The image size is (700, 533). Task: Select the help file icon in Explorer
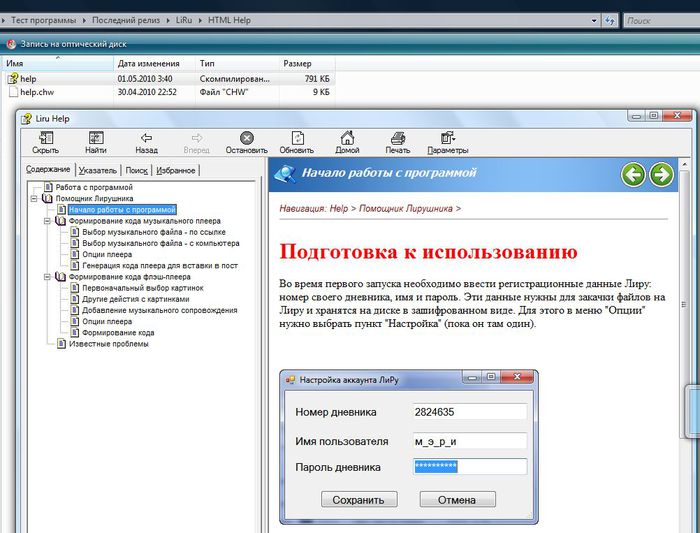point(12,79)
